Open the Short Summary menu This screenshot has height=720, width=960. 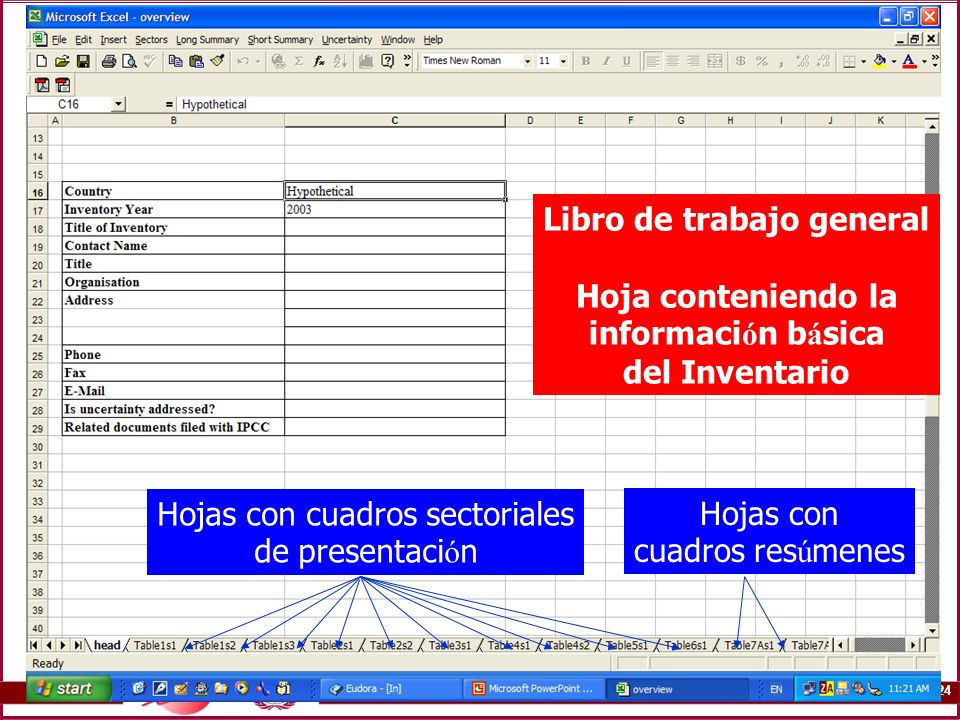pyautogui.click(x=280, y=40)
